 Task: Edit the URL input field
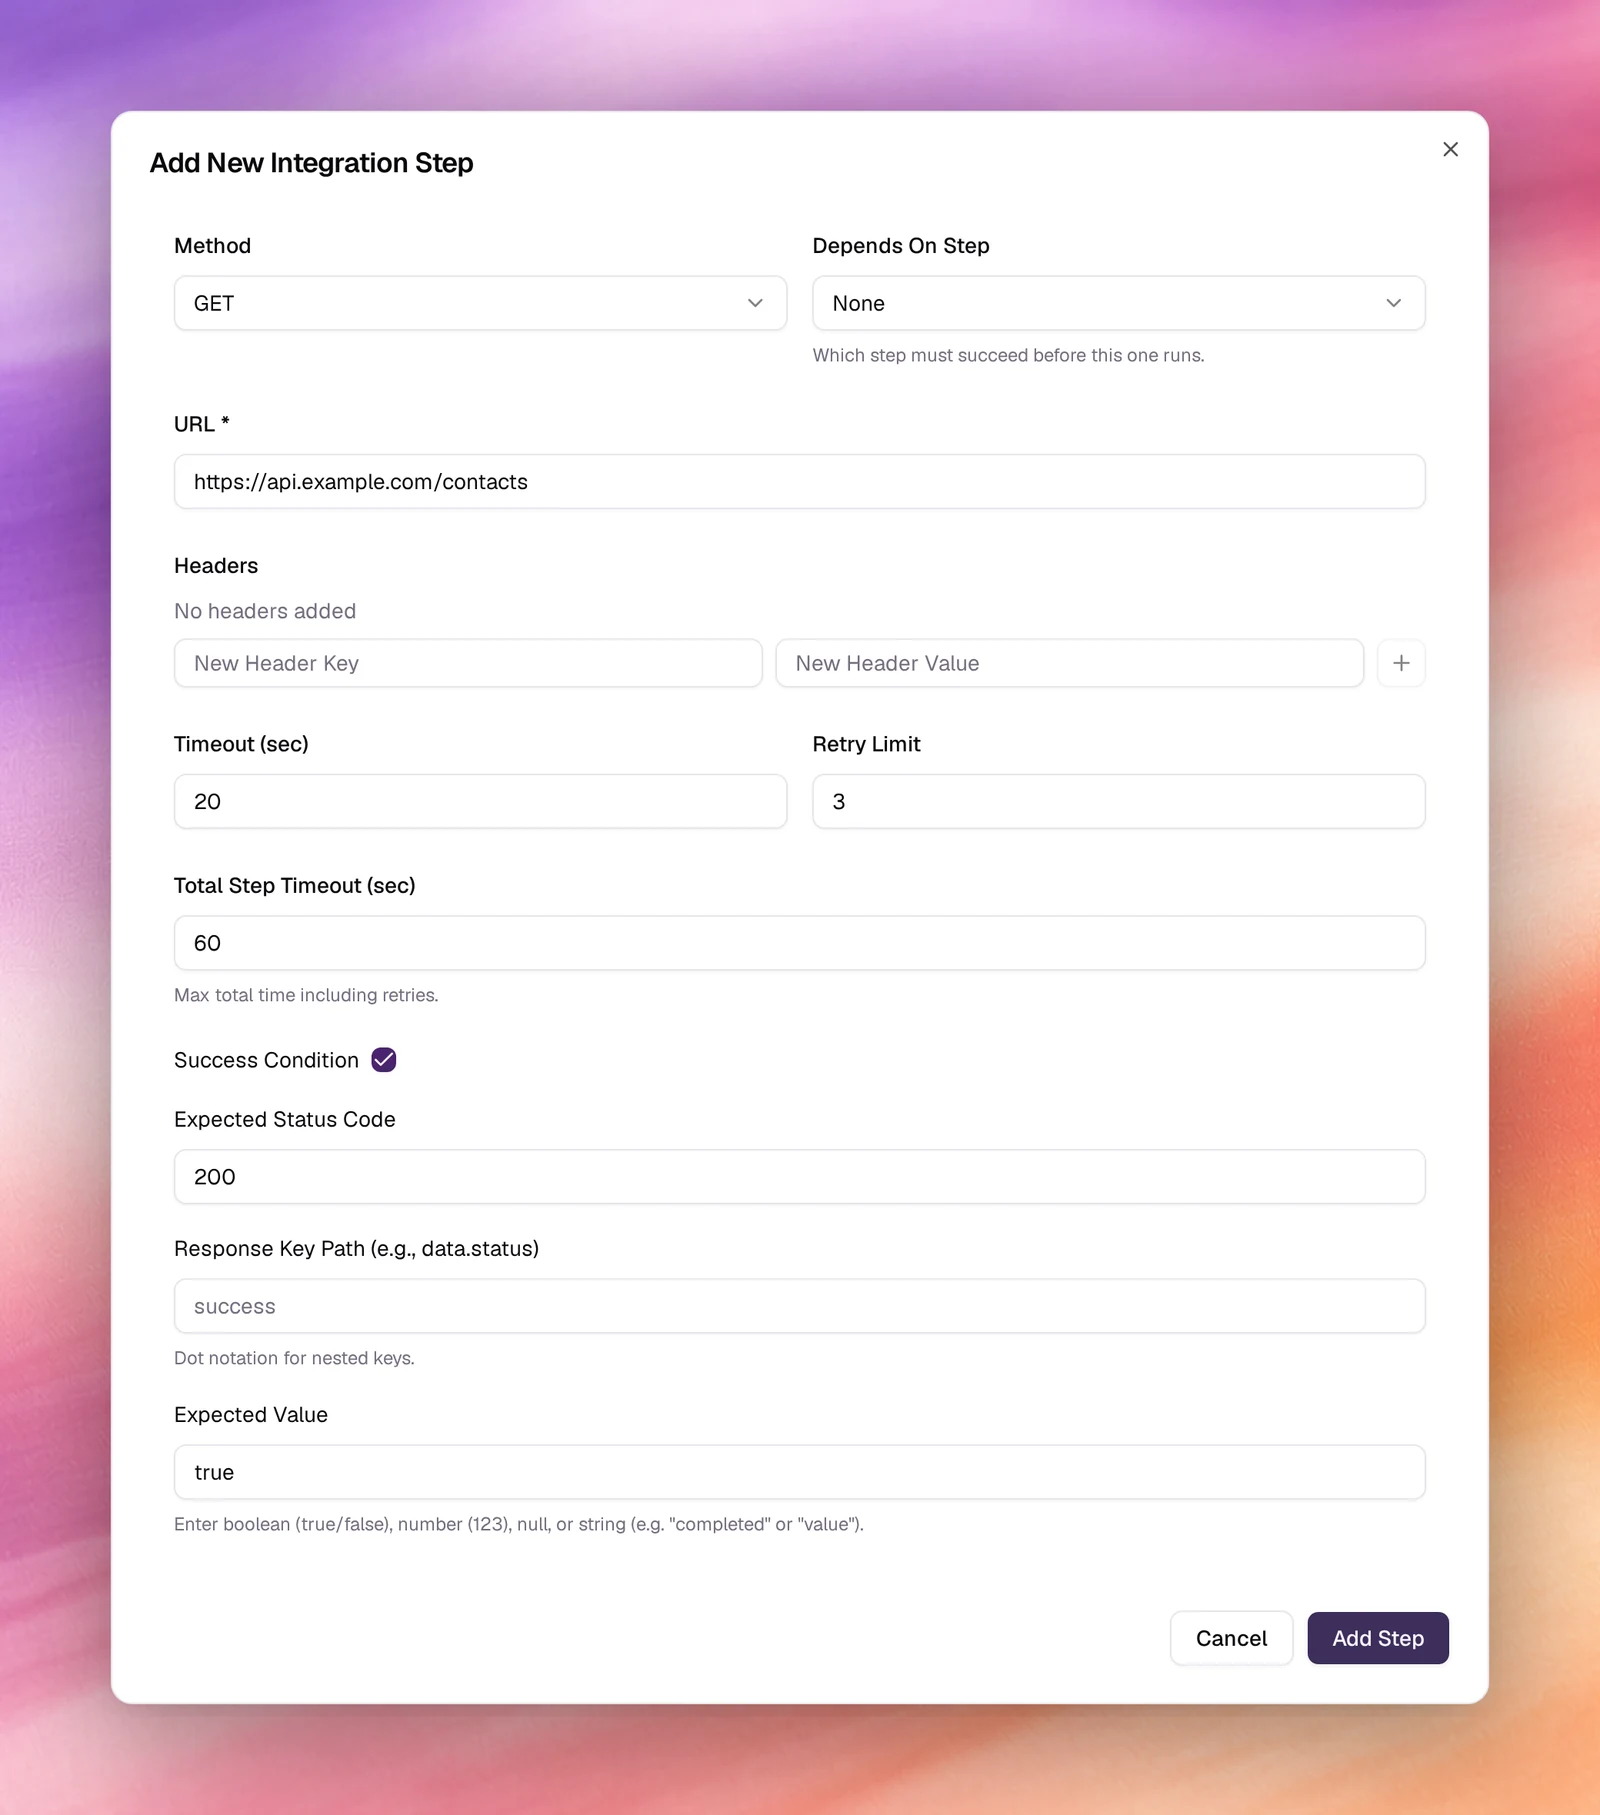(800, 482)
